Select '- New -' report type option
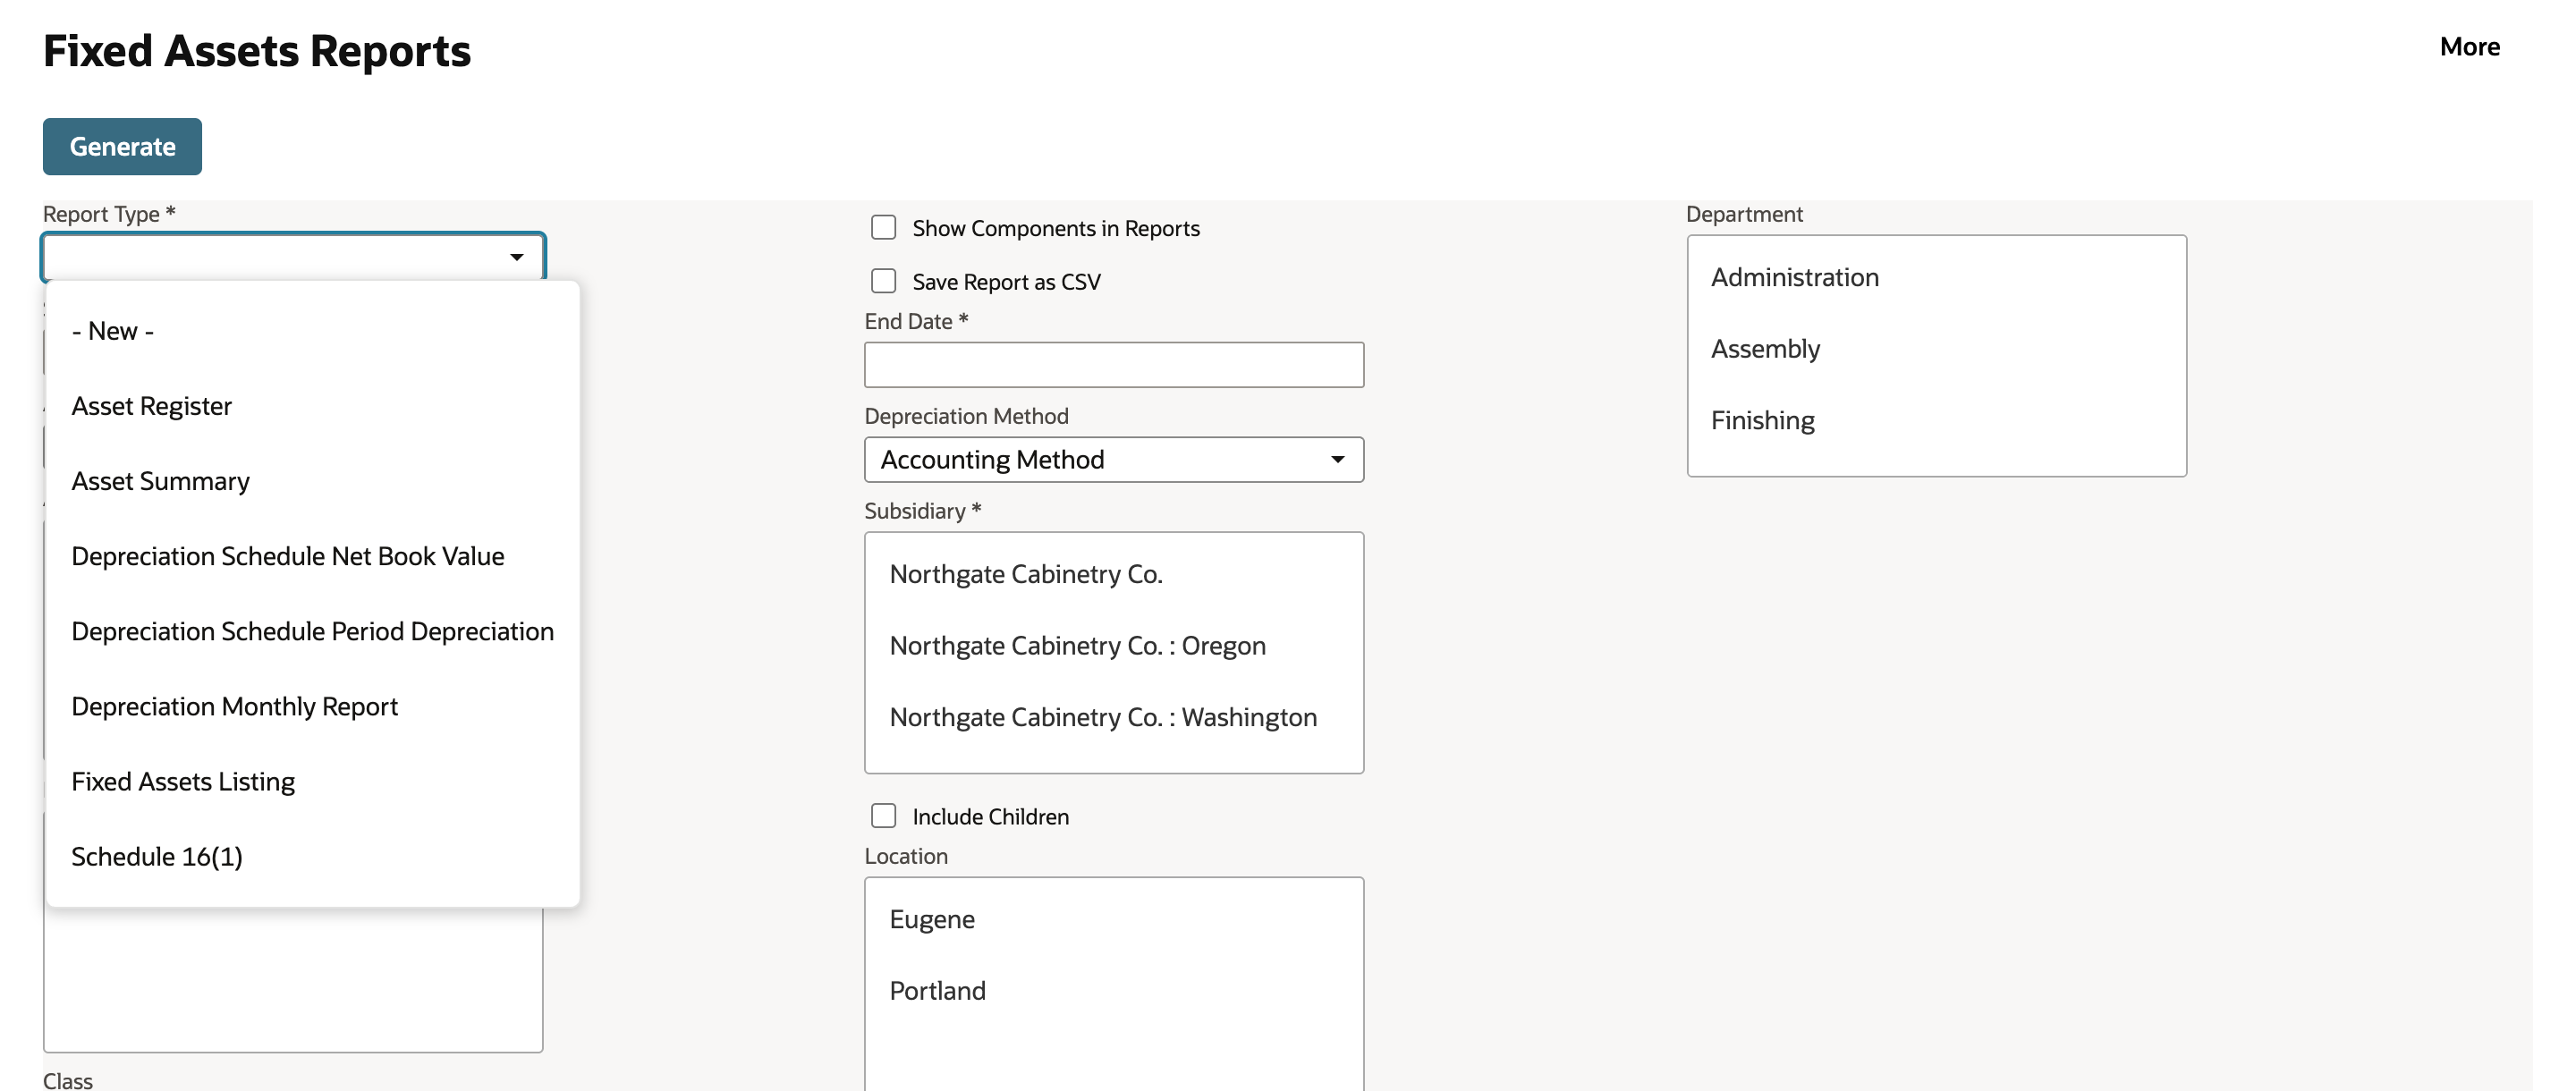The image size is (2576, 1091). (x=313, y=330)
